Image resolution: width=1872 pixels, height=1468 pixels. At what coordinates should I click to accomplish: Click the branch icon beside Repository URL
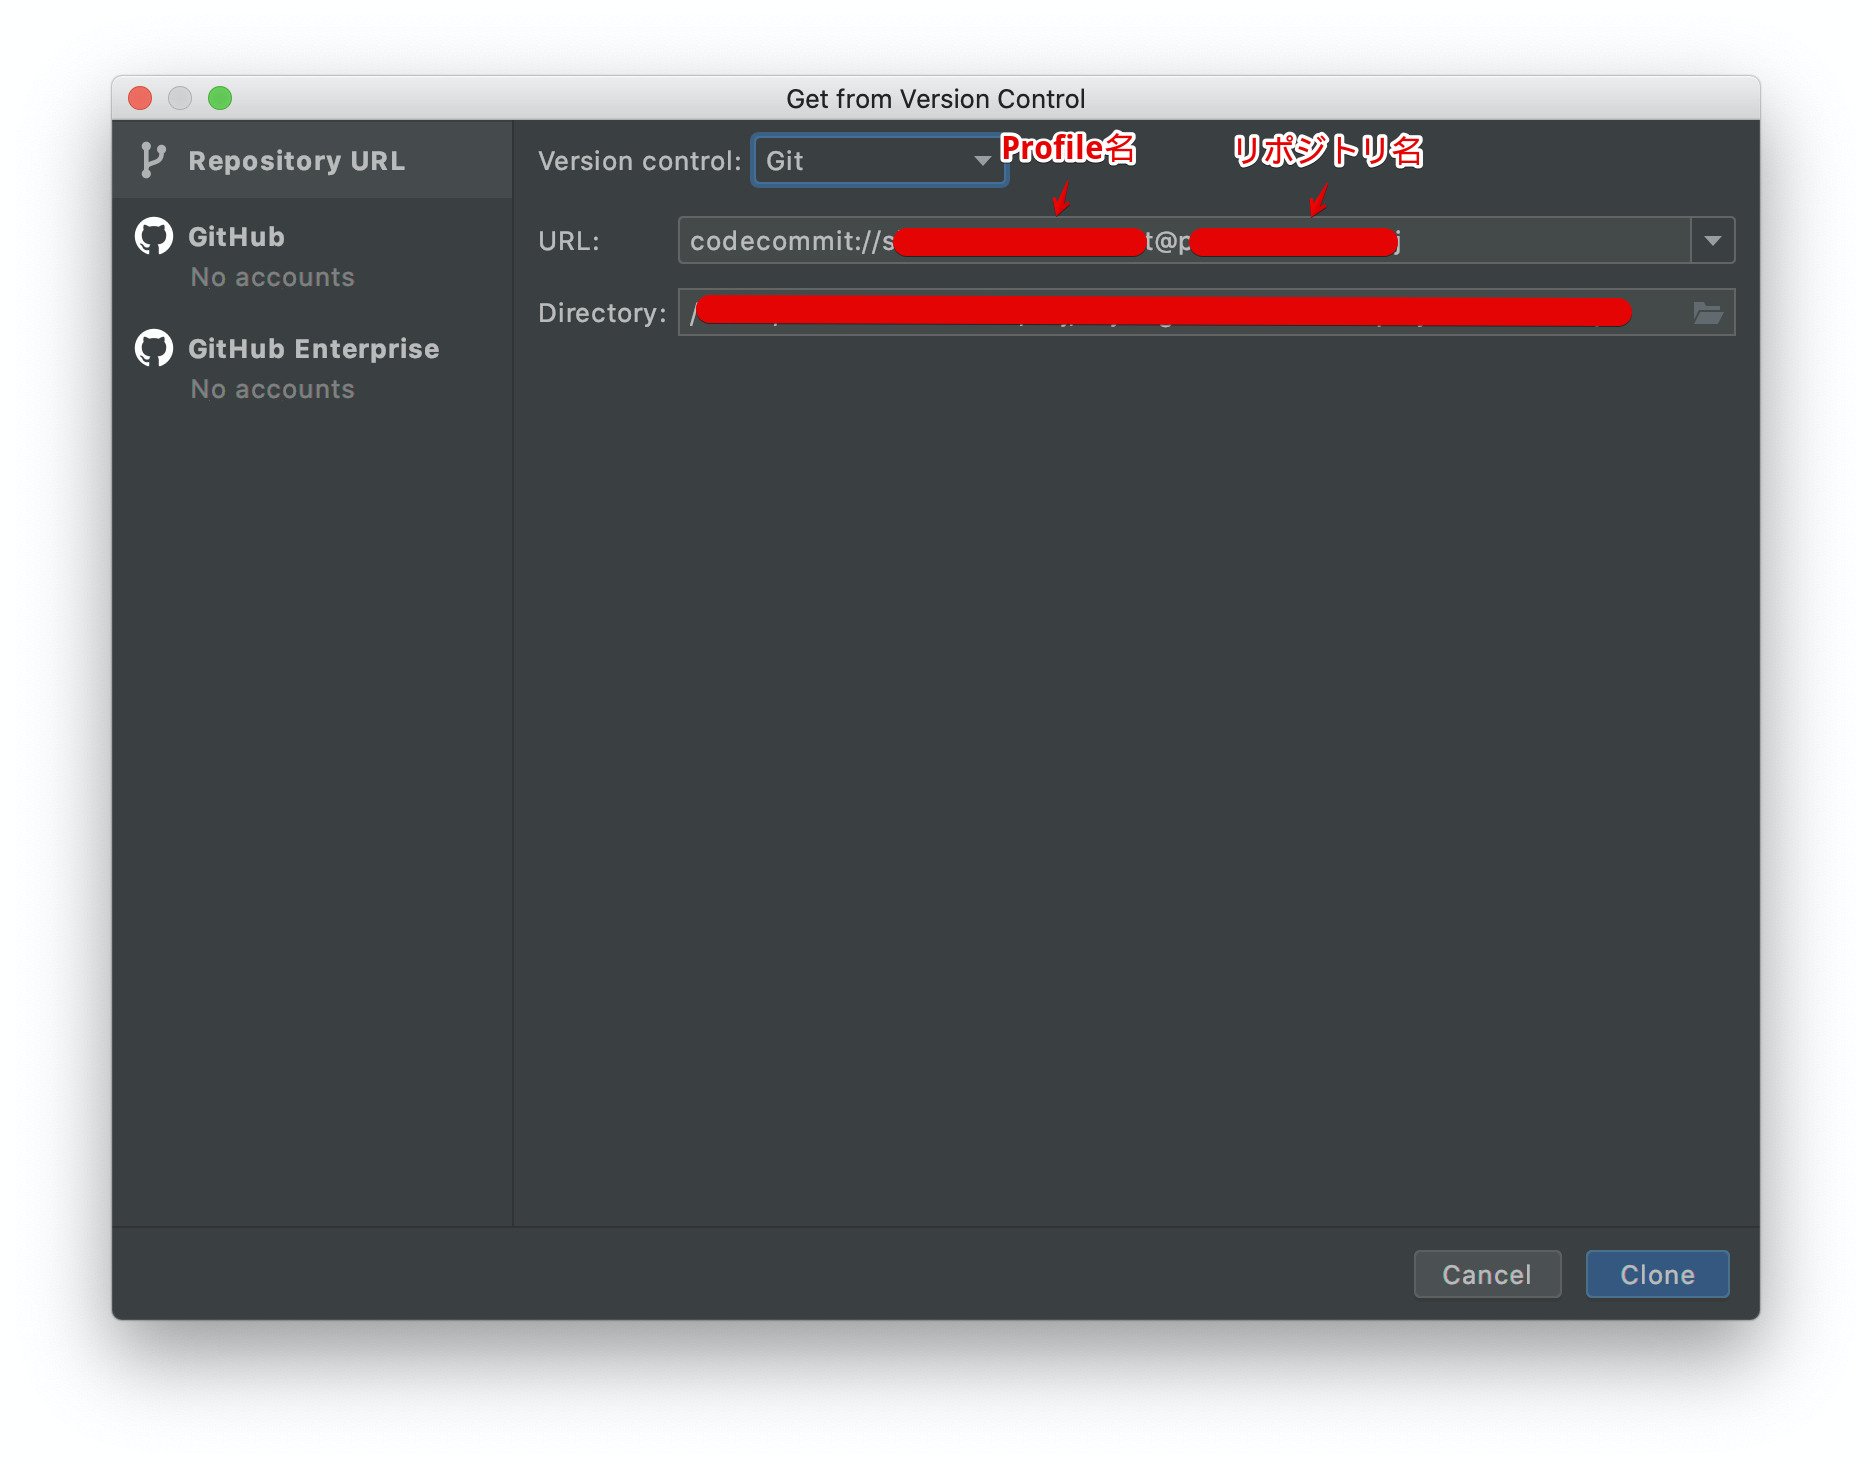[x=152, y=160]
